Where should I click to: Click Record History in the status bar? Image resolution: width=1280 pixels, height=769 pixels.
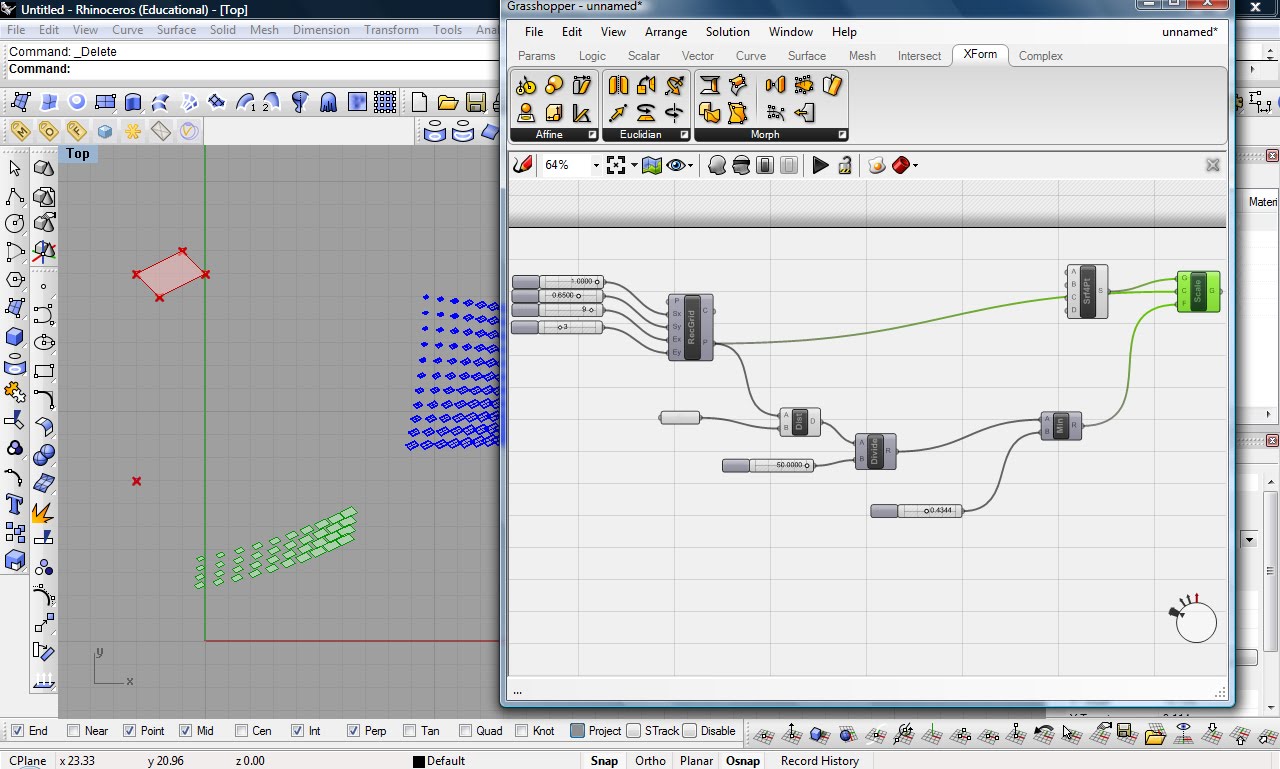(x=820, y=761)
